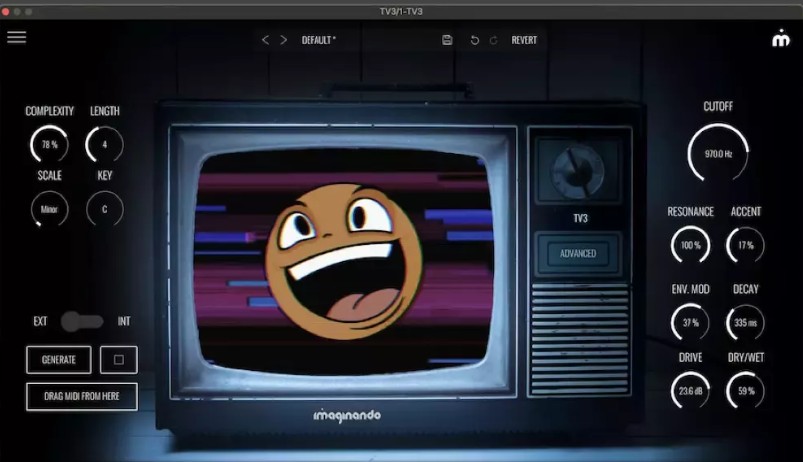Viewport: 803px width, 462px height.
Task: Click the TV channel dial knob
Action: click(578, 171)
